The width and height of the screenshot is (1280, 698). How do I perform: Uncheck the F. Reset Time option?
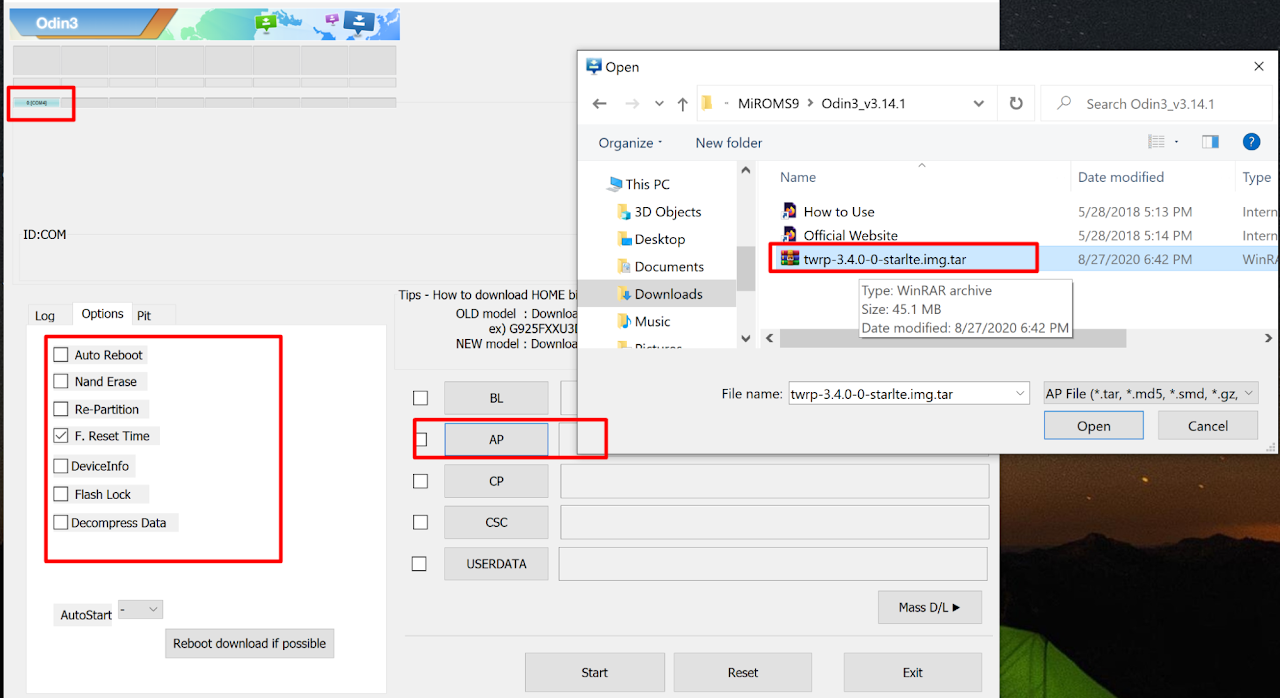(x=62, y=436)
